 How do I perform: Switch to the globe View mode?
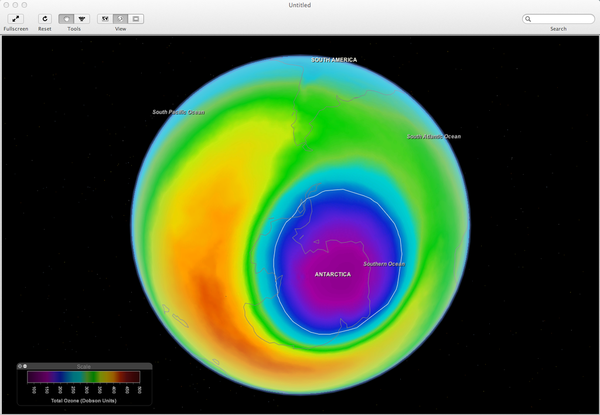coord(120,19)
